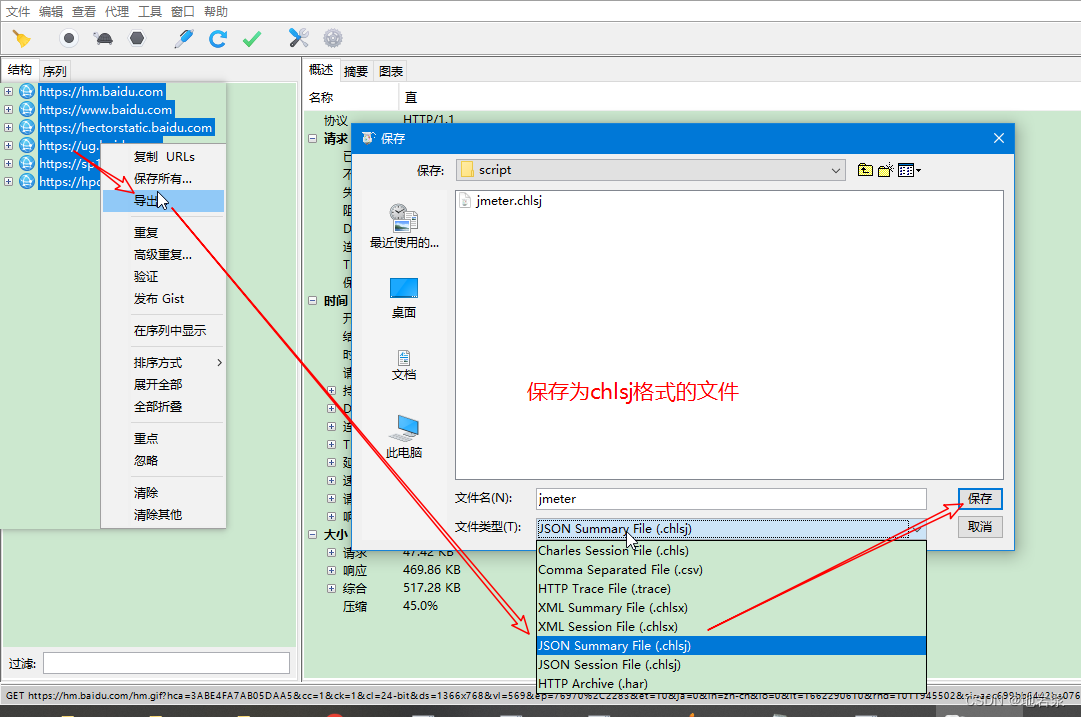Screen dimensions: 1081x717
Task: Switch to the 摘要 tab
Action: coord(357,70)
